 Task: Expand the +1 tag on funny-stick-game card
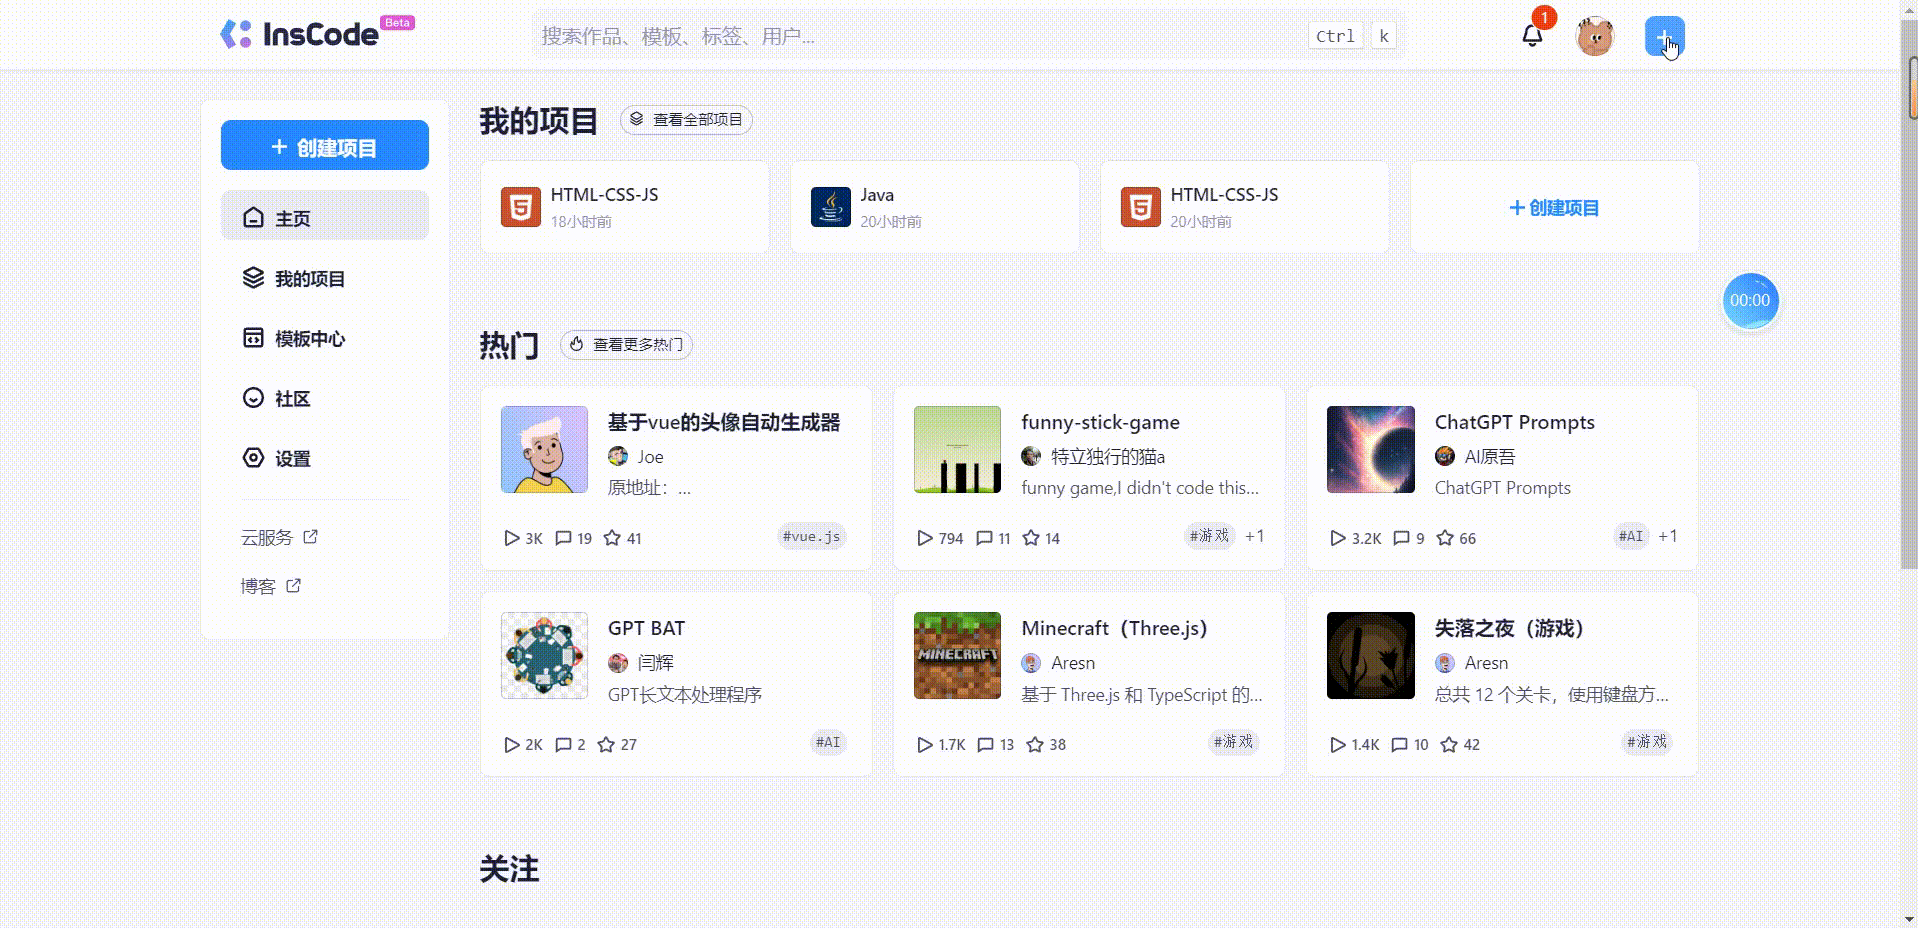[x=1255, y=536]
